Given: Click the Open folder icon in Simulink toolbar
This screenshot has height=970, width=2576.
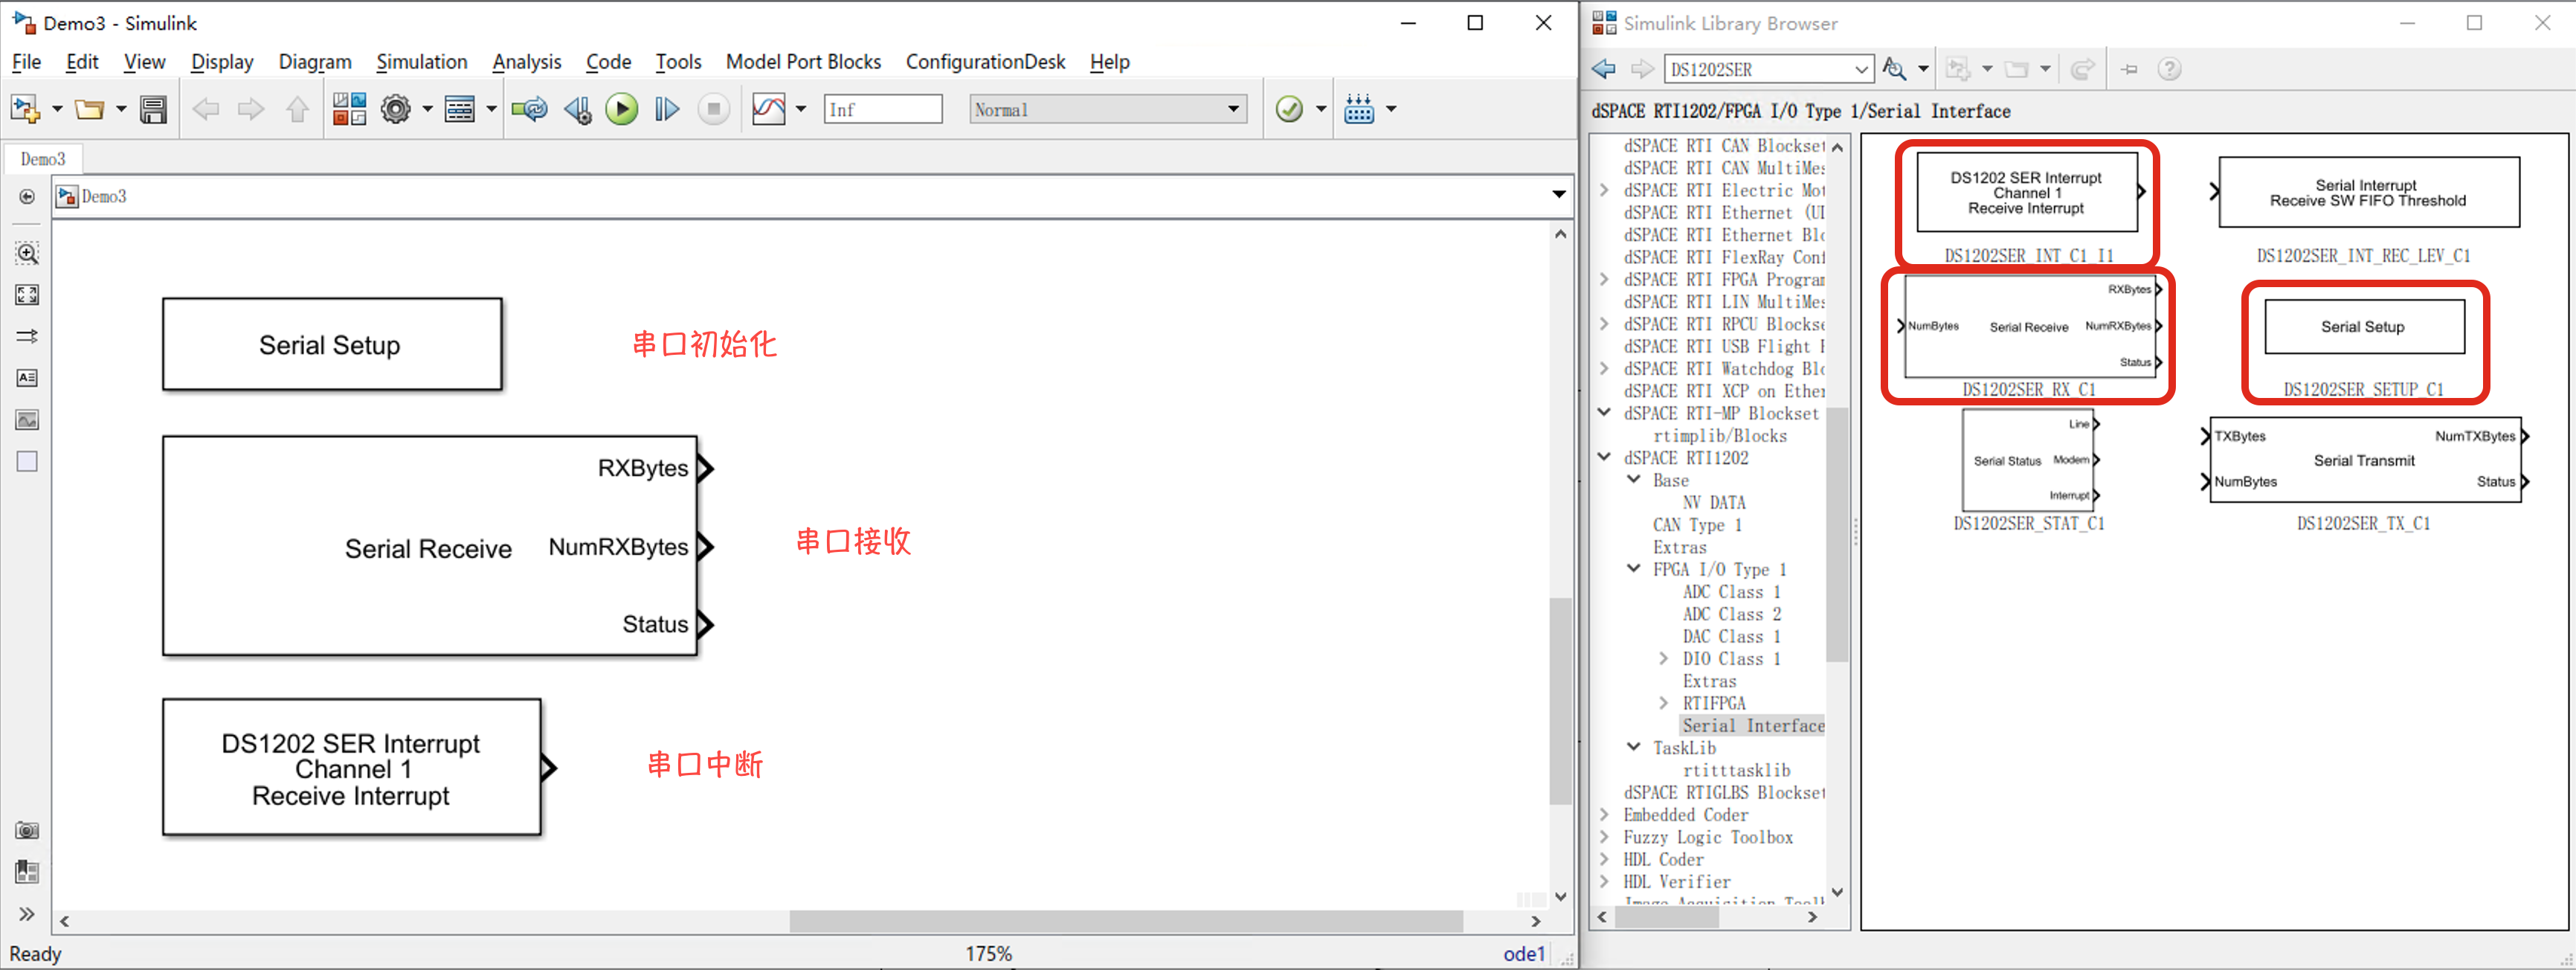Looking at the screenshot, I should pos(90,109).
